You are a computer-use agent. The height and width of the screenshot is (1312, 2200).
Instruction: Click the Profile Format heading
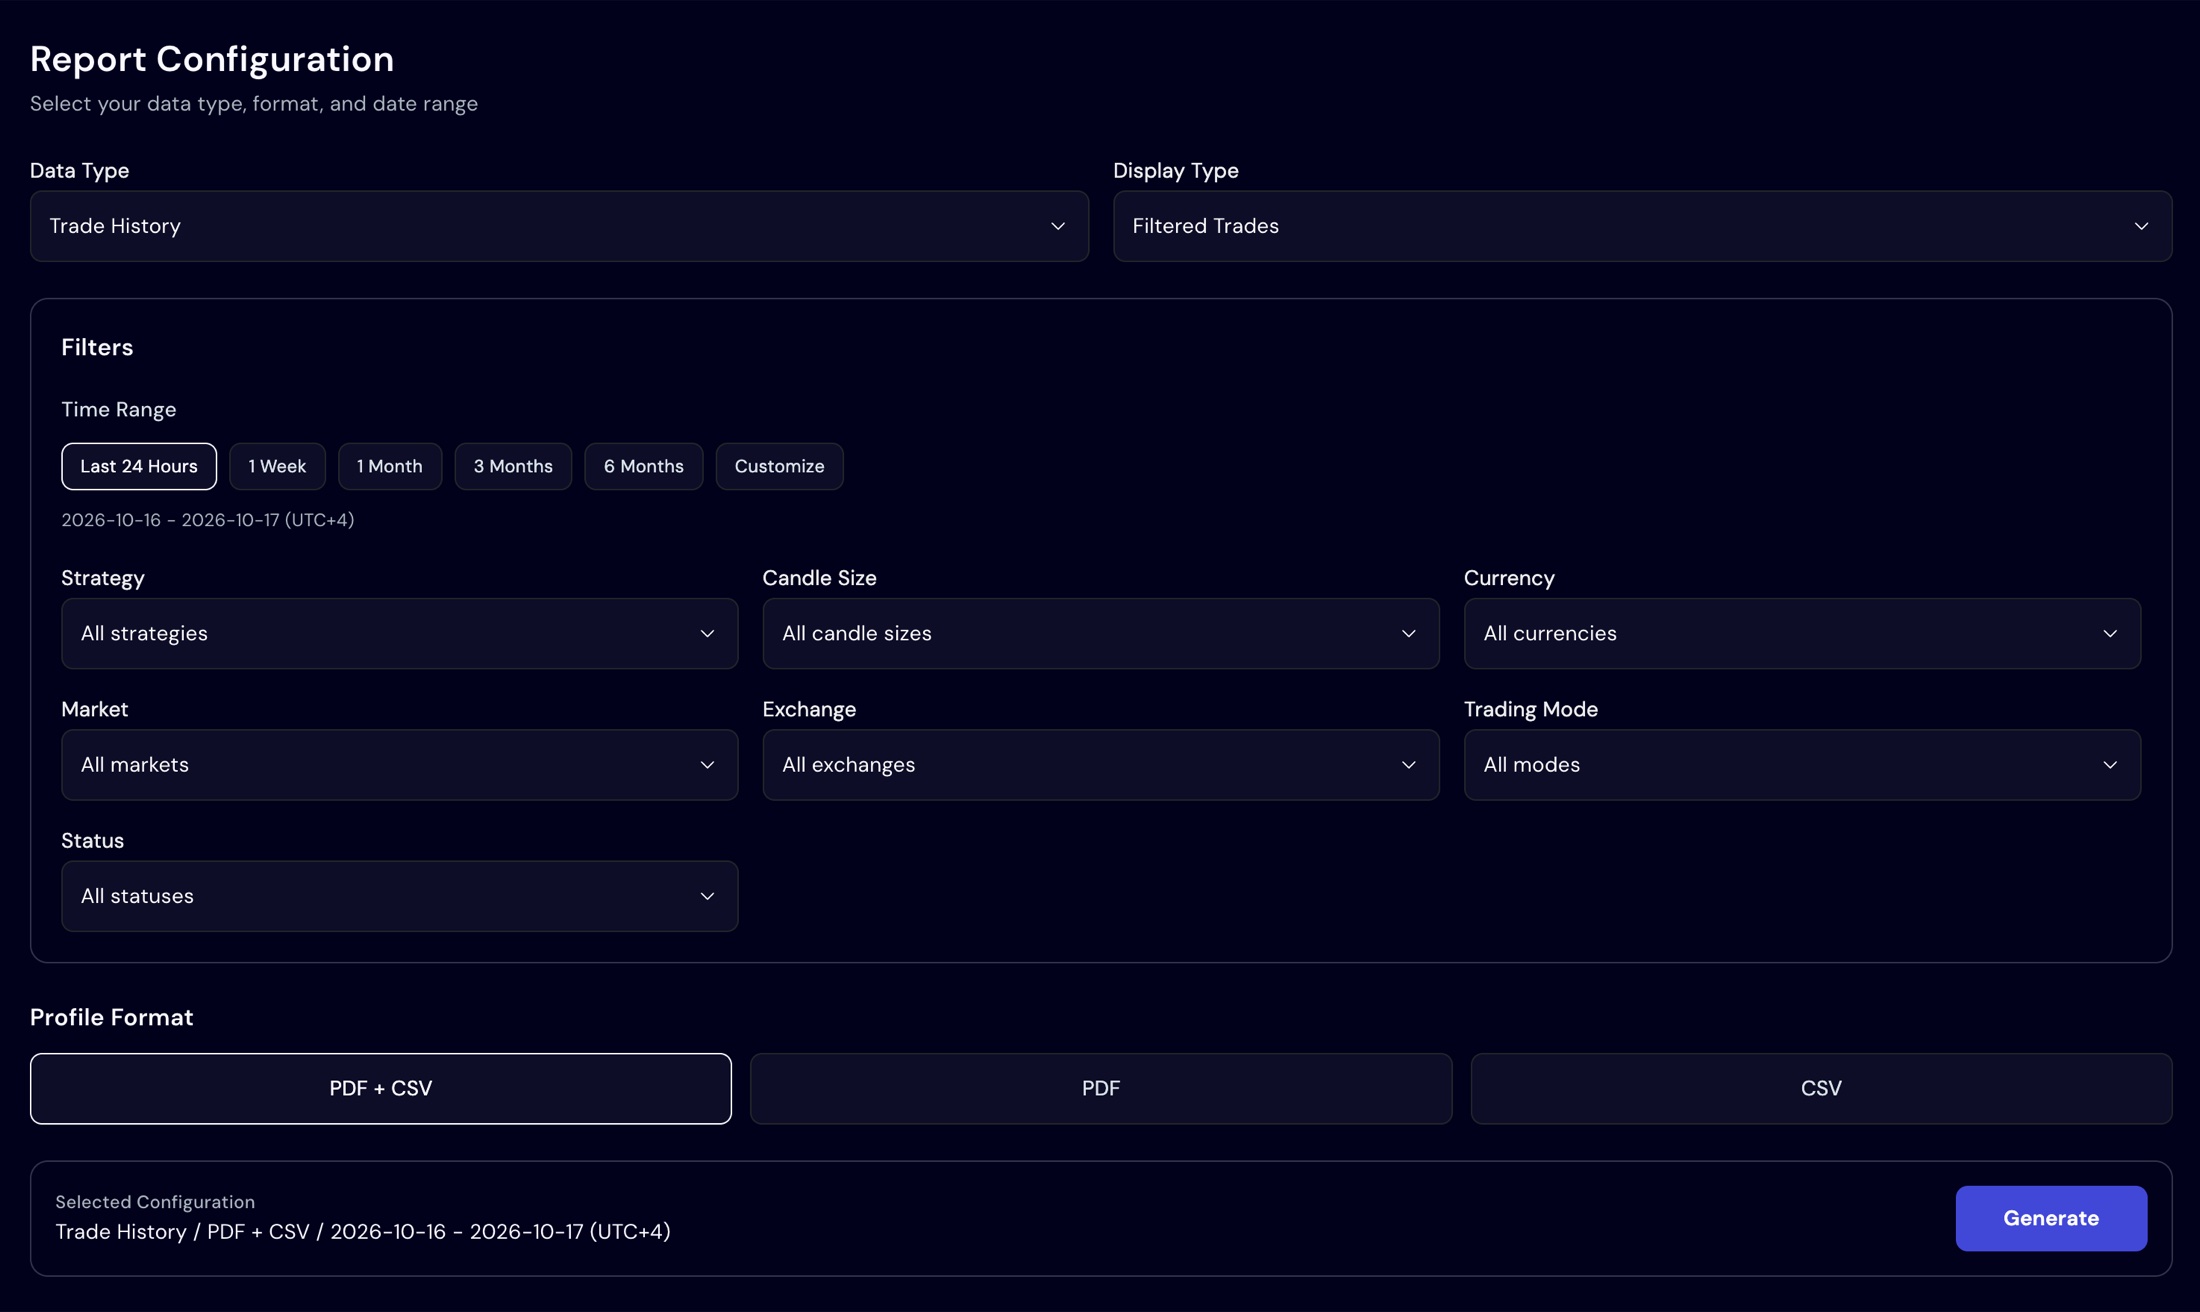pyautogui.click(x=112, y=1017)
